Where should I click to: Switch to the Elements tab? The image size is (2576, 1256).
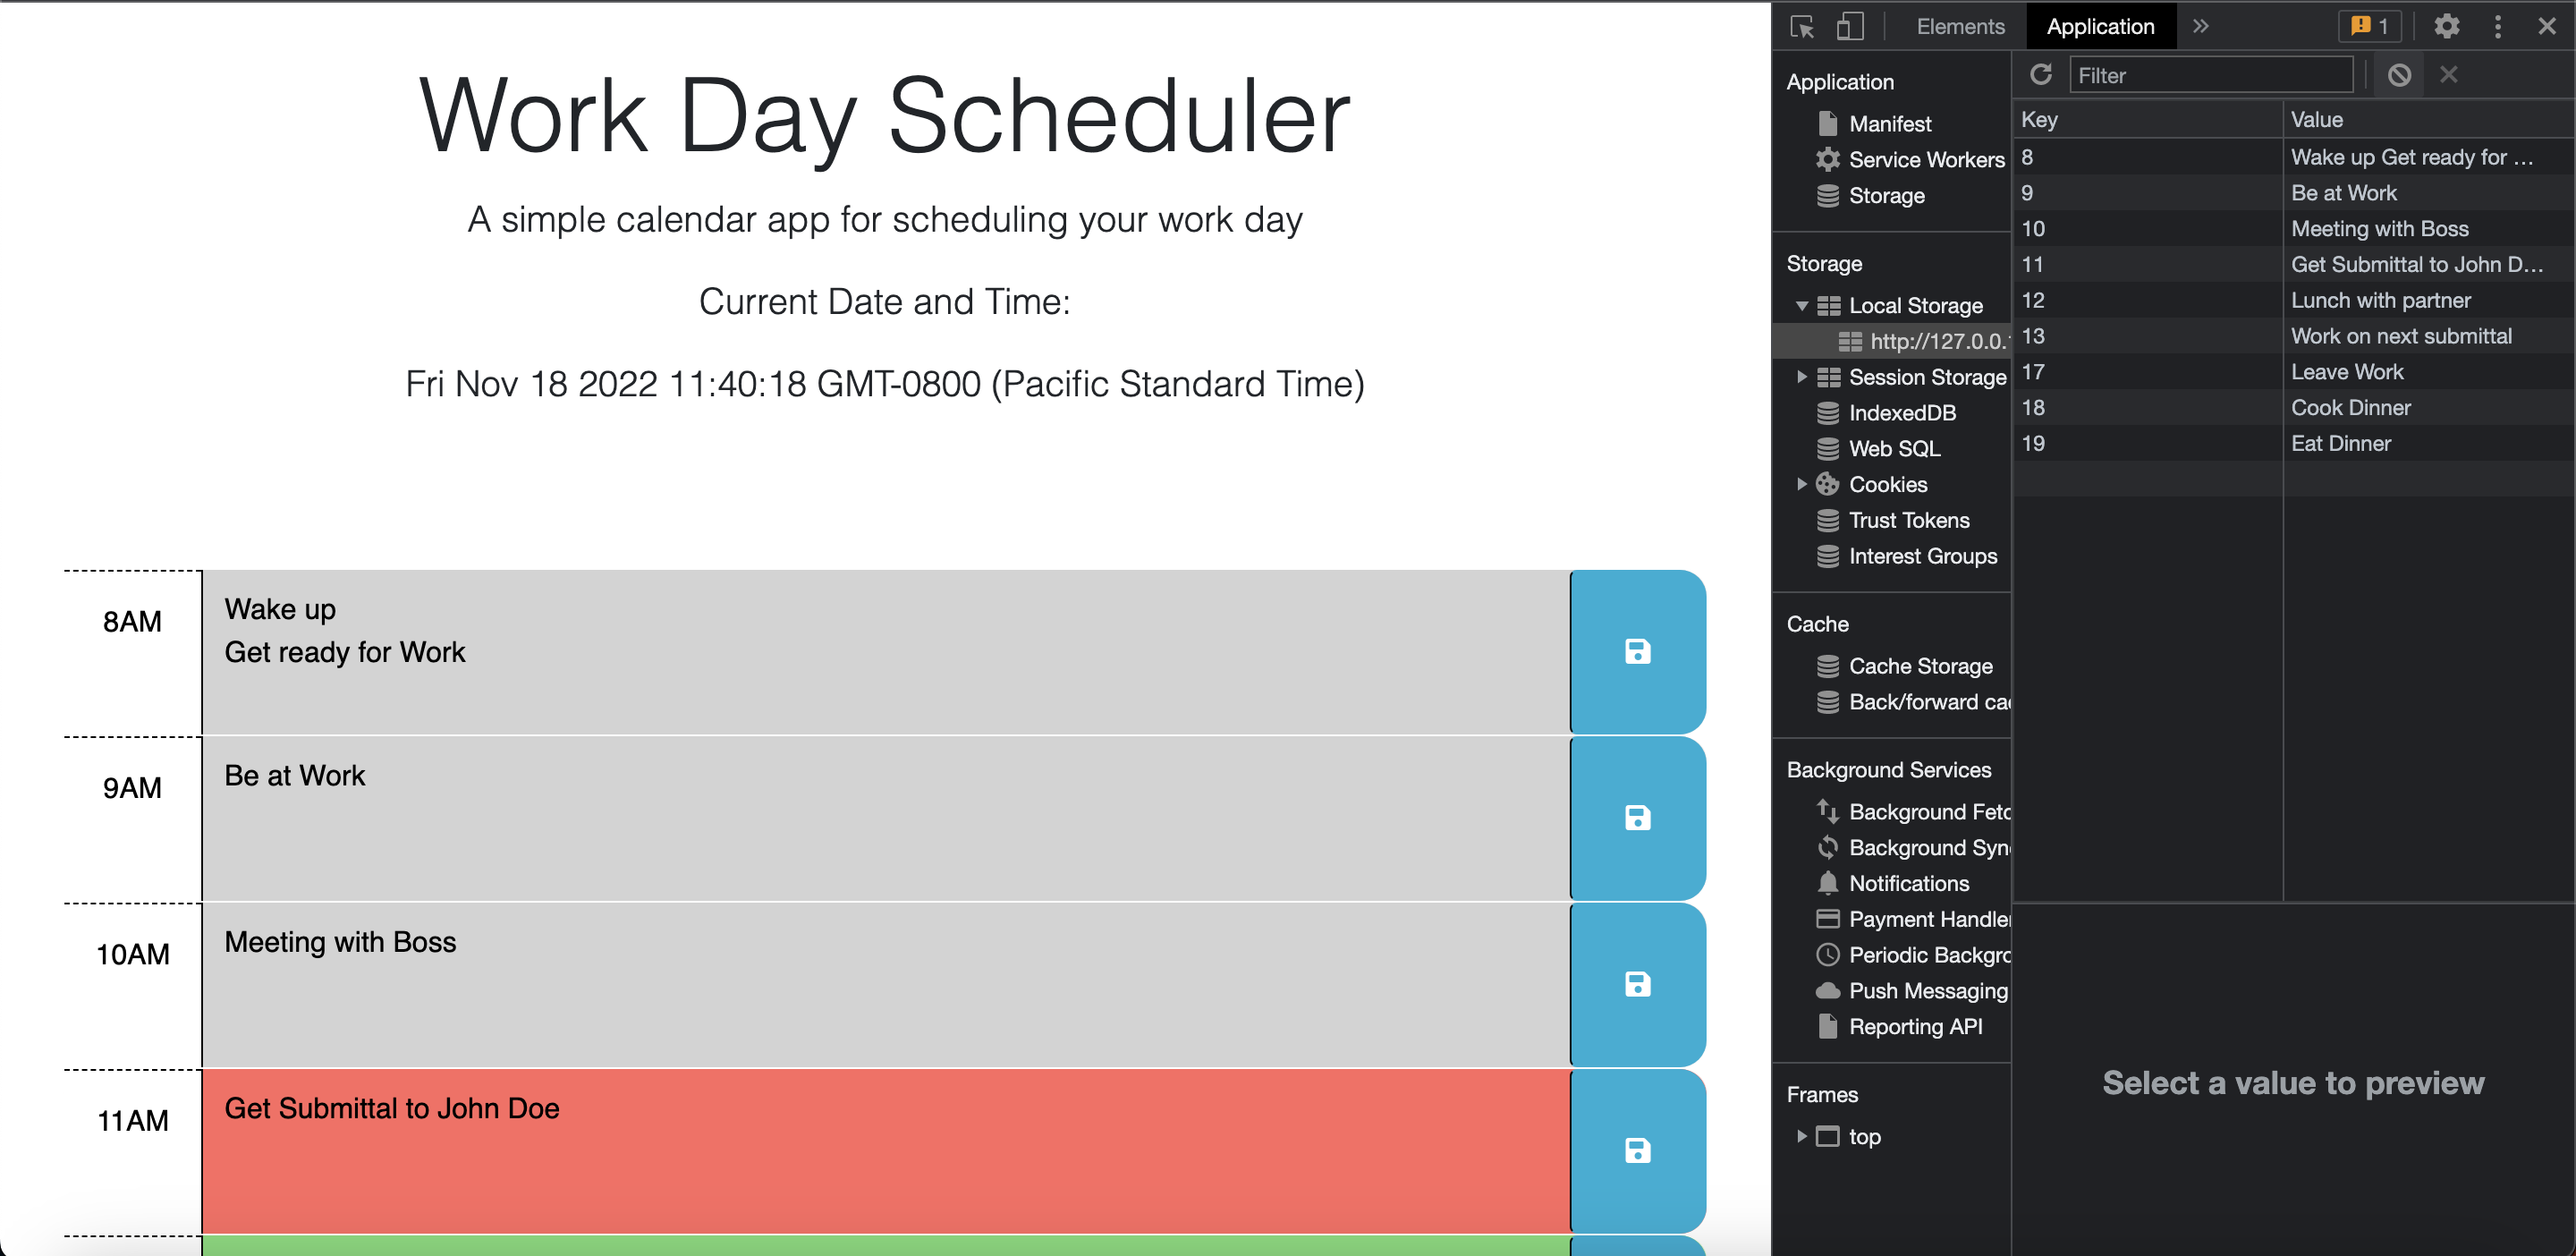(1959, 26)
